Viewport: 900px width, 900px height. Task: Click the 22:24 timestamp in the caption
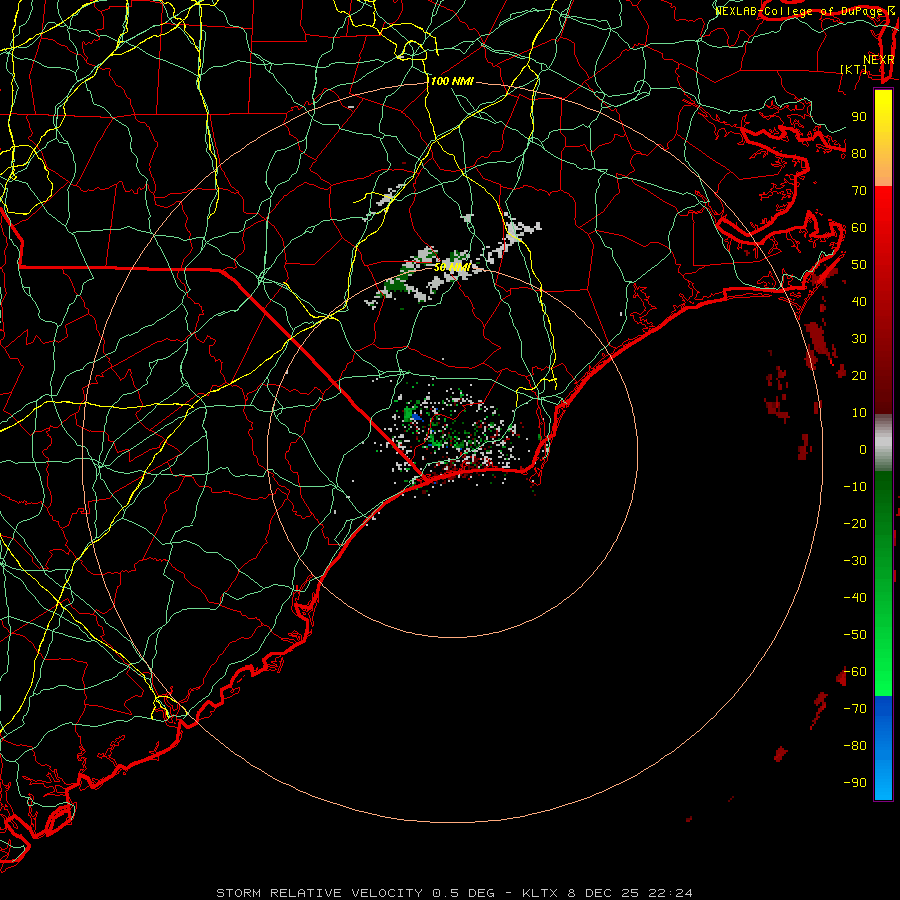(x=670, y=893)
